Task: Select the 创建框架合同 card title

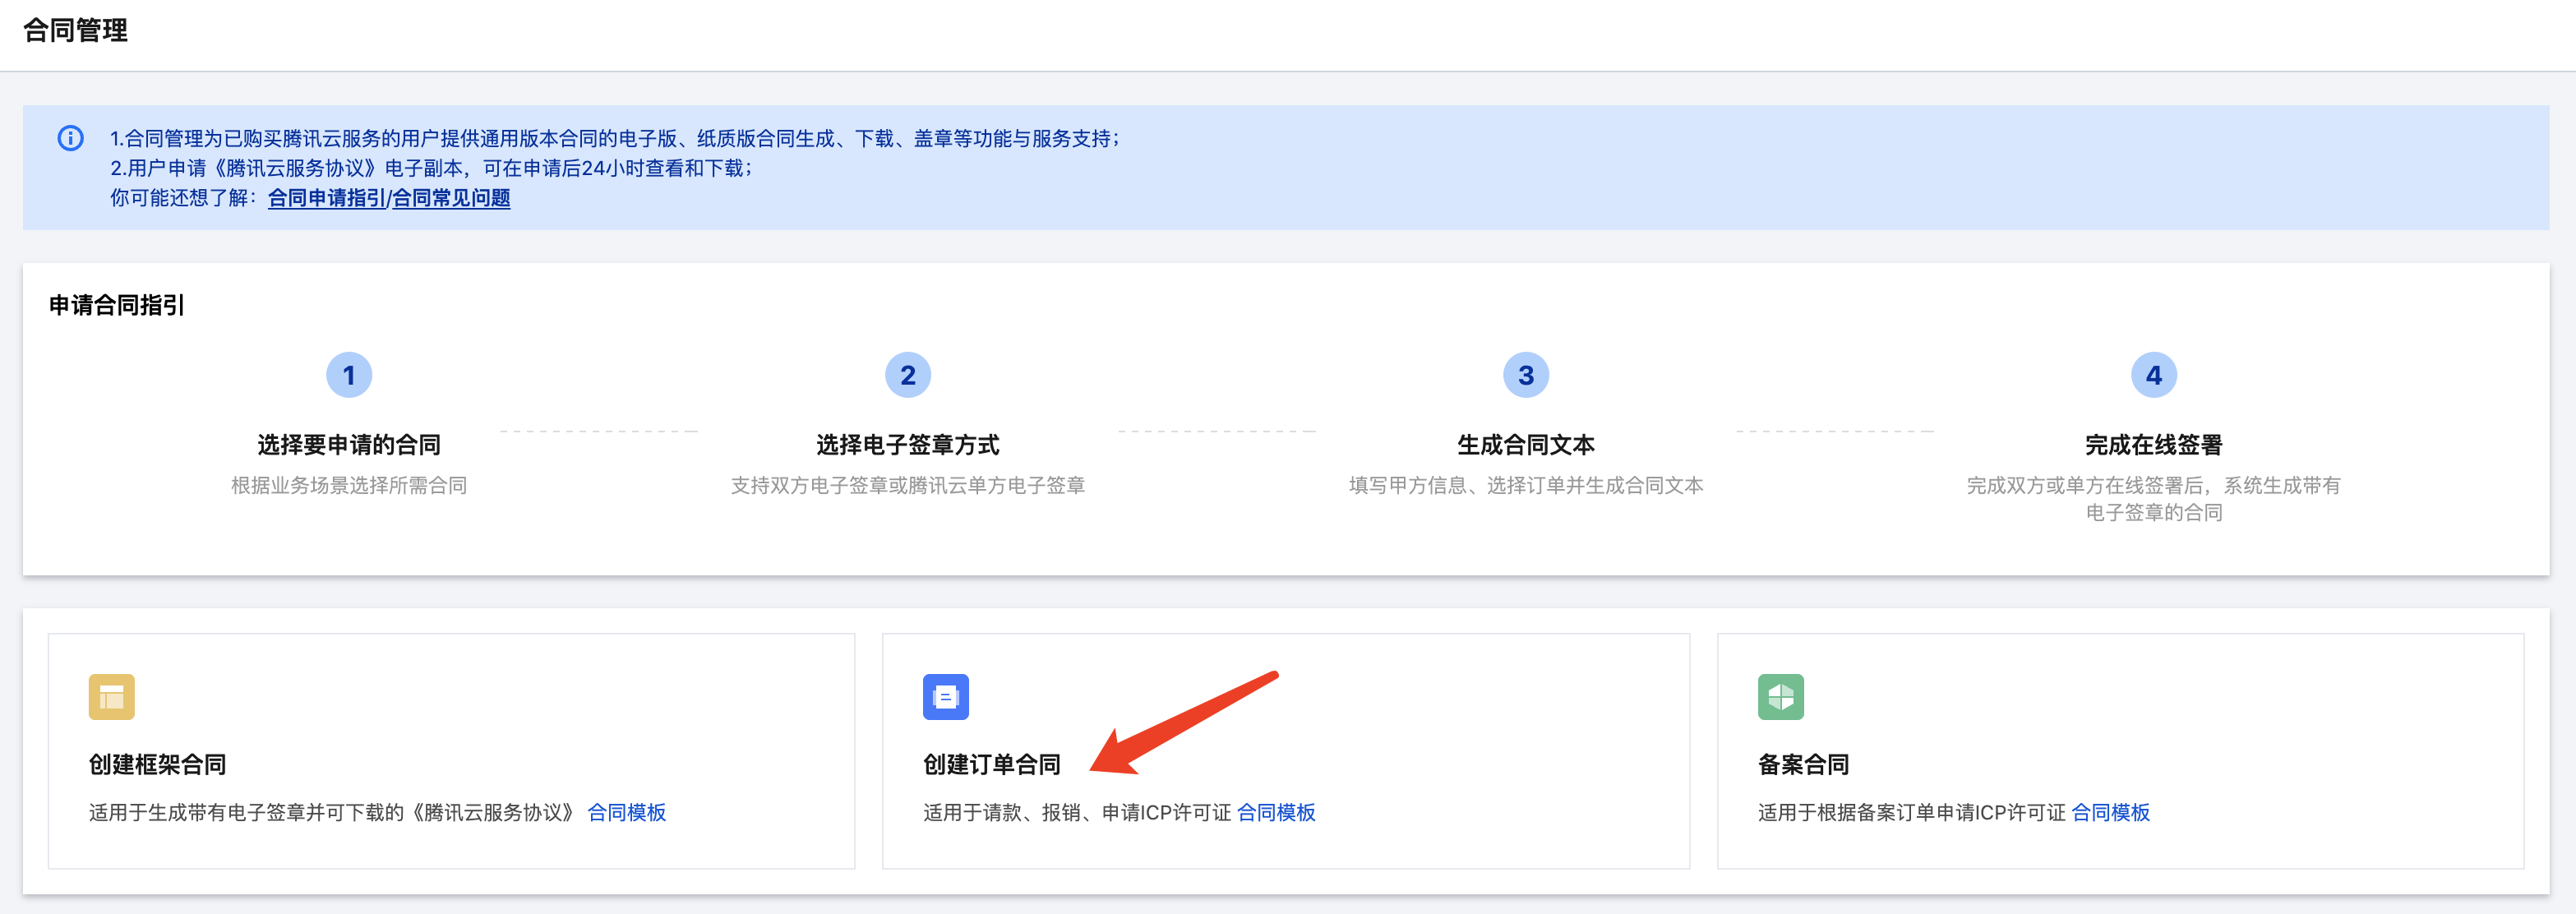Action: (x=157, y=764)
